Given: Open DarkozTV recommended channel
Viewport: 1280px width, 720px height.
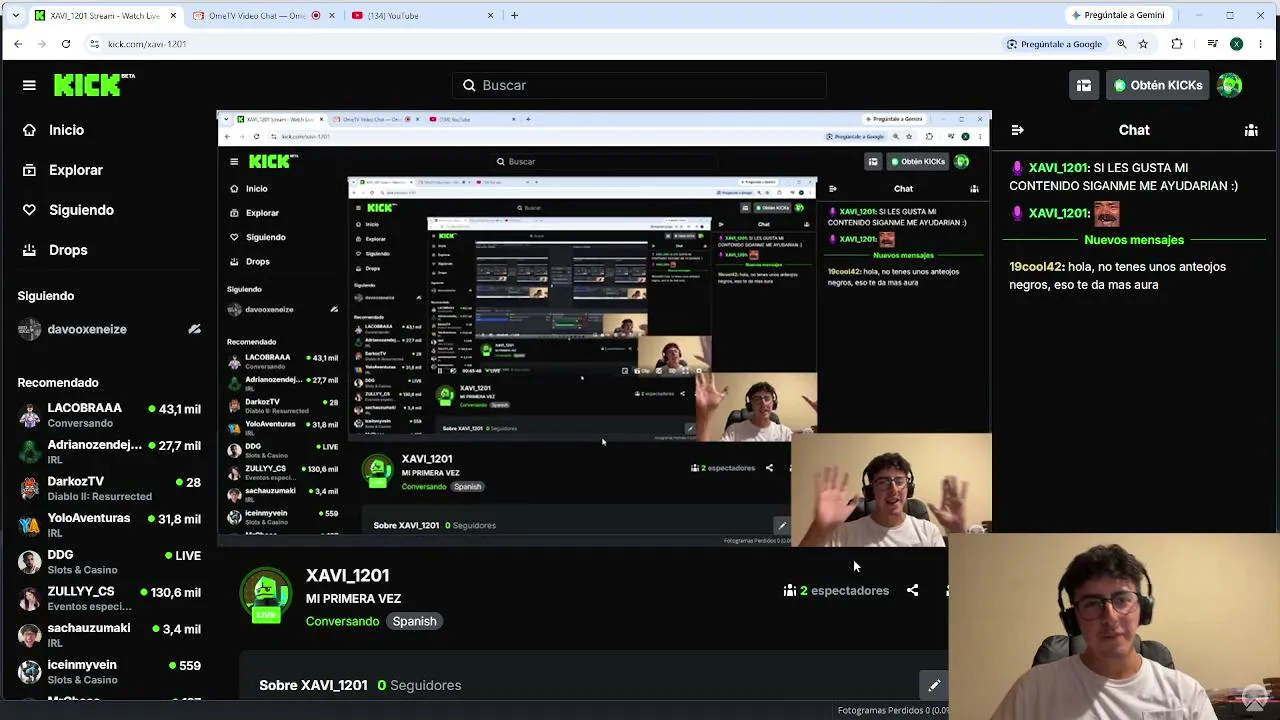Looking at the screenshot, I should 108,489.
